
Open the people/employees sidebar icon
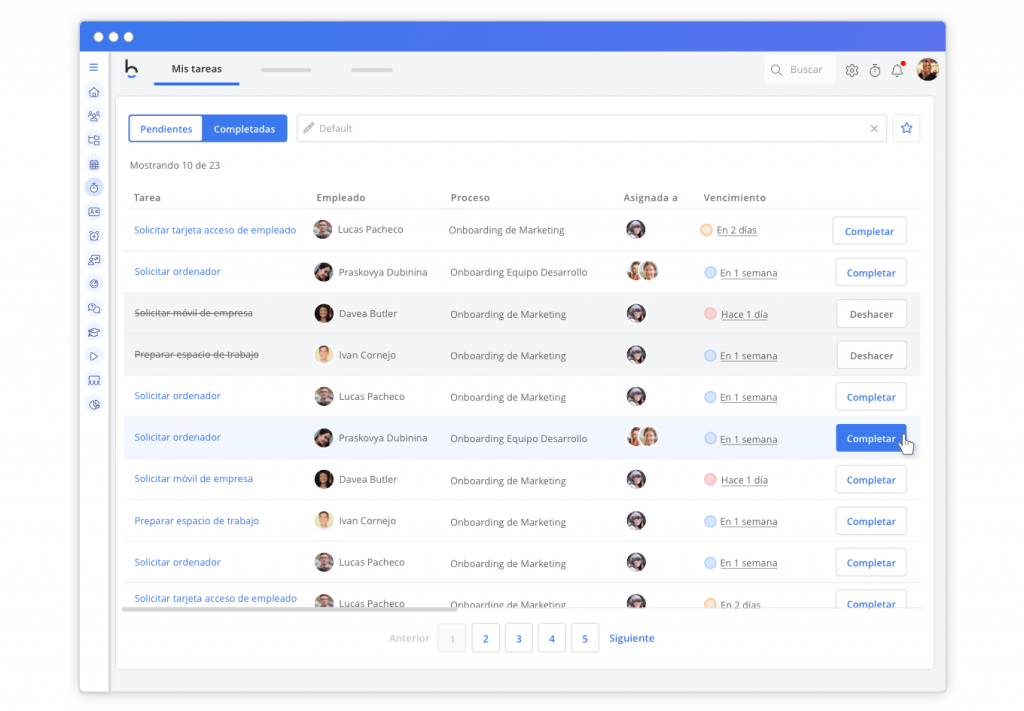click(94, 116)
